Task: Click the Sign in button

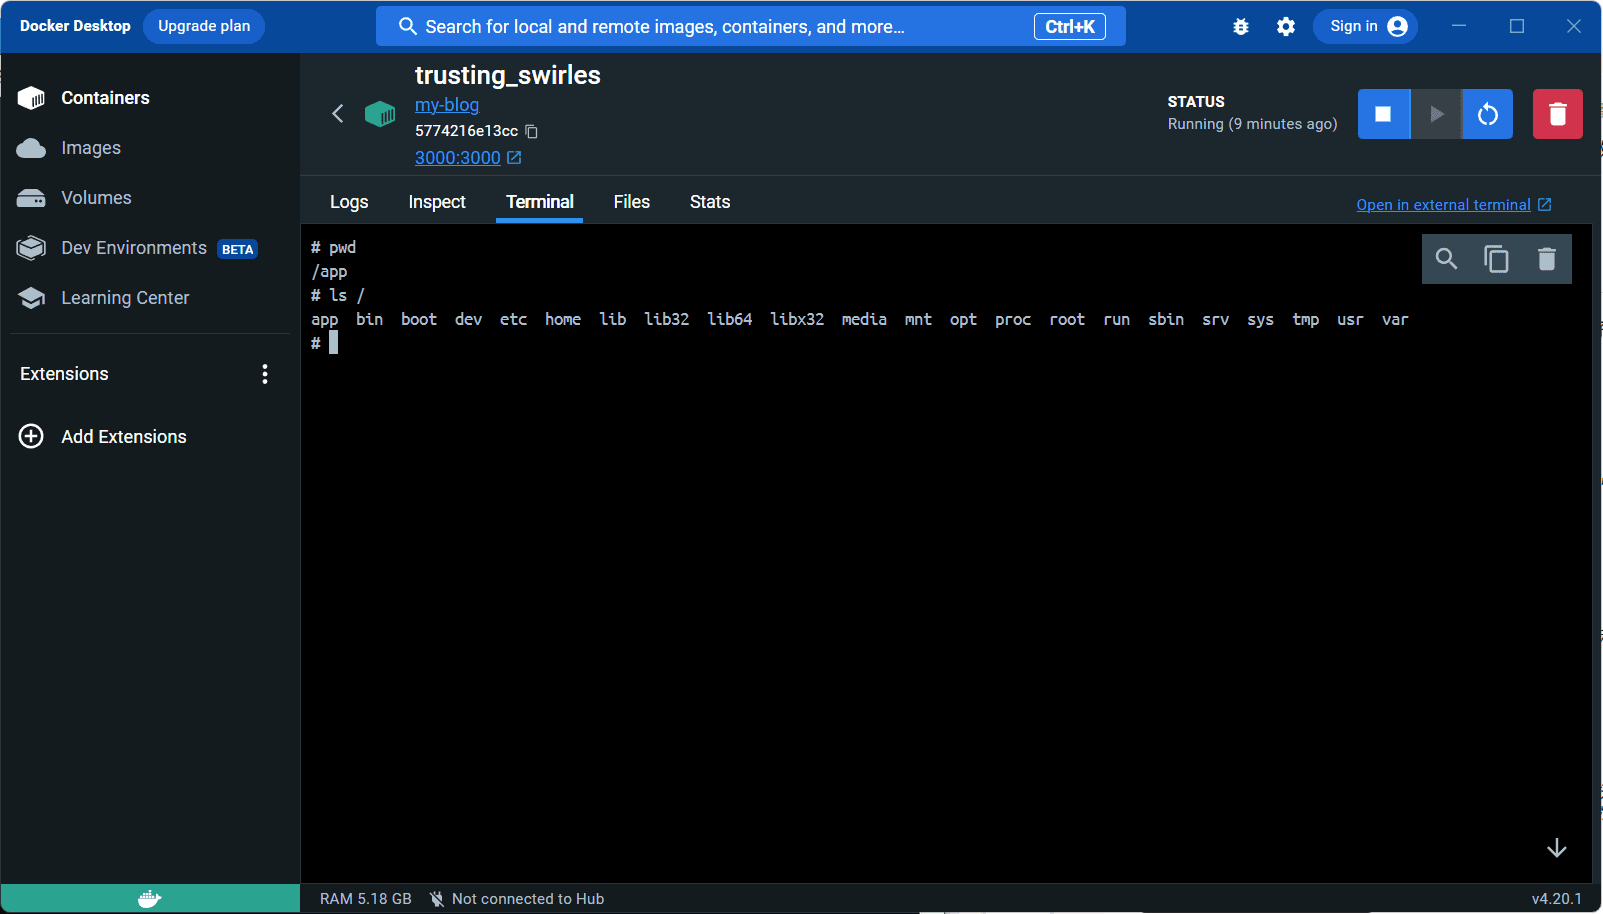Action: (x=1366, y=26)
